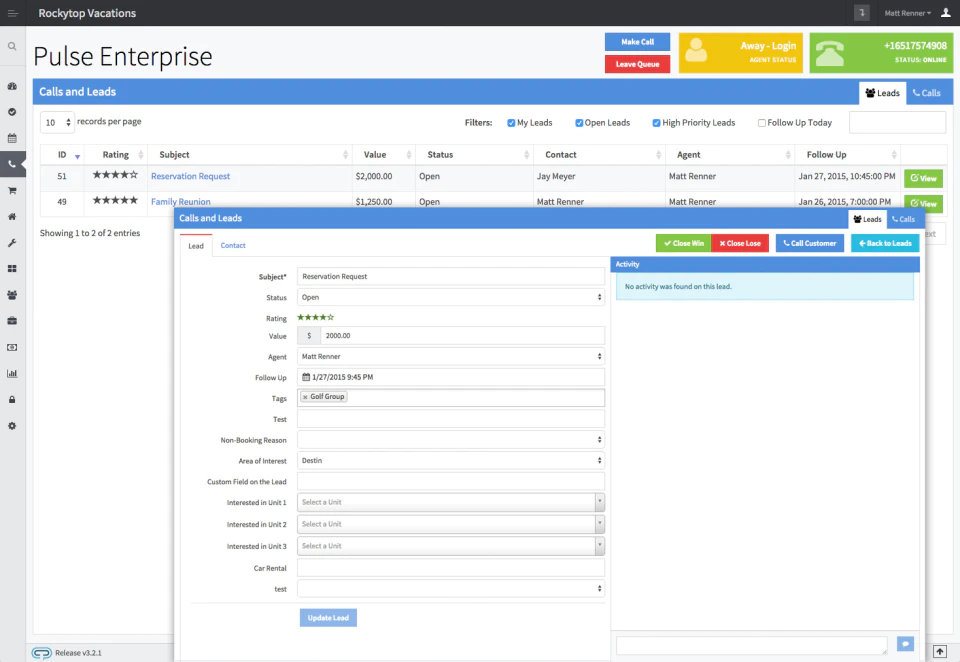This screenshot has width=960, height=662.
Task: Switch to Leads tab in detail panel header
Action: click(867, 219)
